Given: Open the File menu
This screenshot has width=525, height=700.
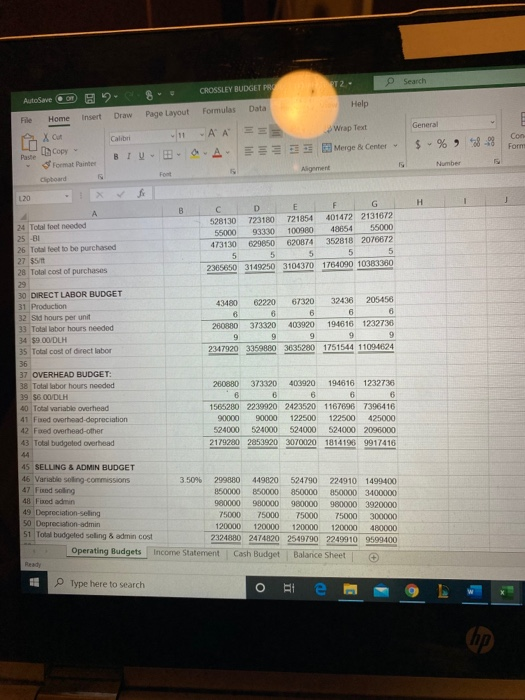Looking at the screenshot, I should tap(26, 120).
